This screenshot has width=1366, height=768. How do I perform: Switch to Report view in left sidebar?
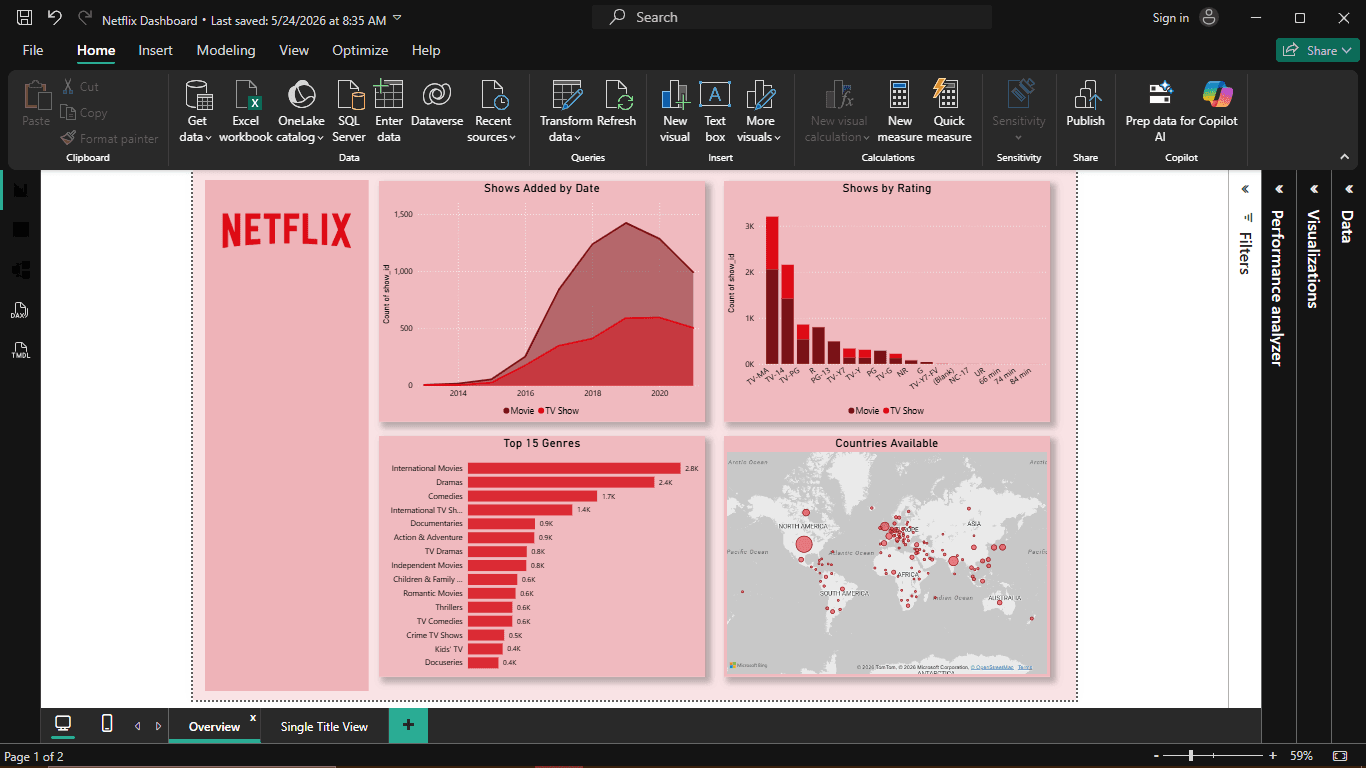[x=21, y=190]
